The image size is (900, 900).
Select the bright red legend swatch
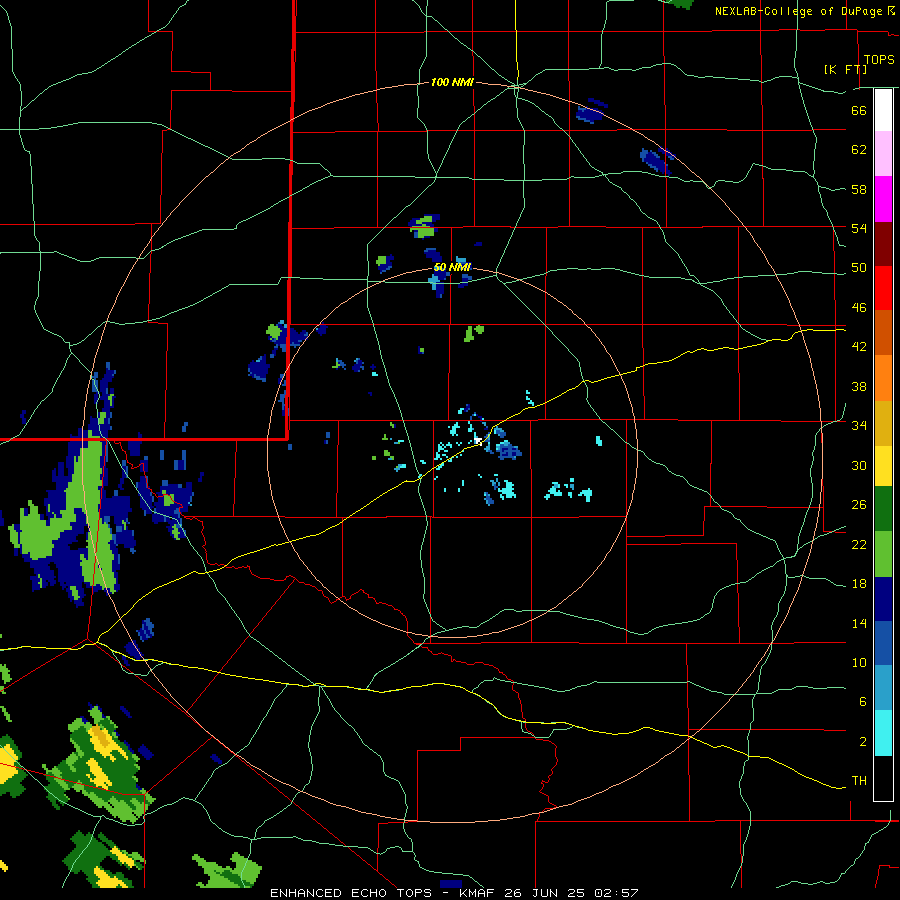(883, 288)
